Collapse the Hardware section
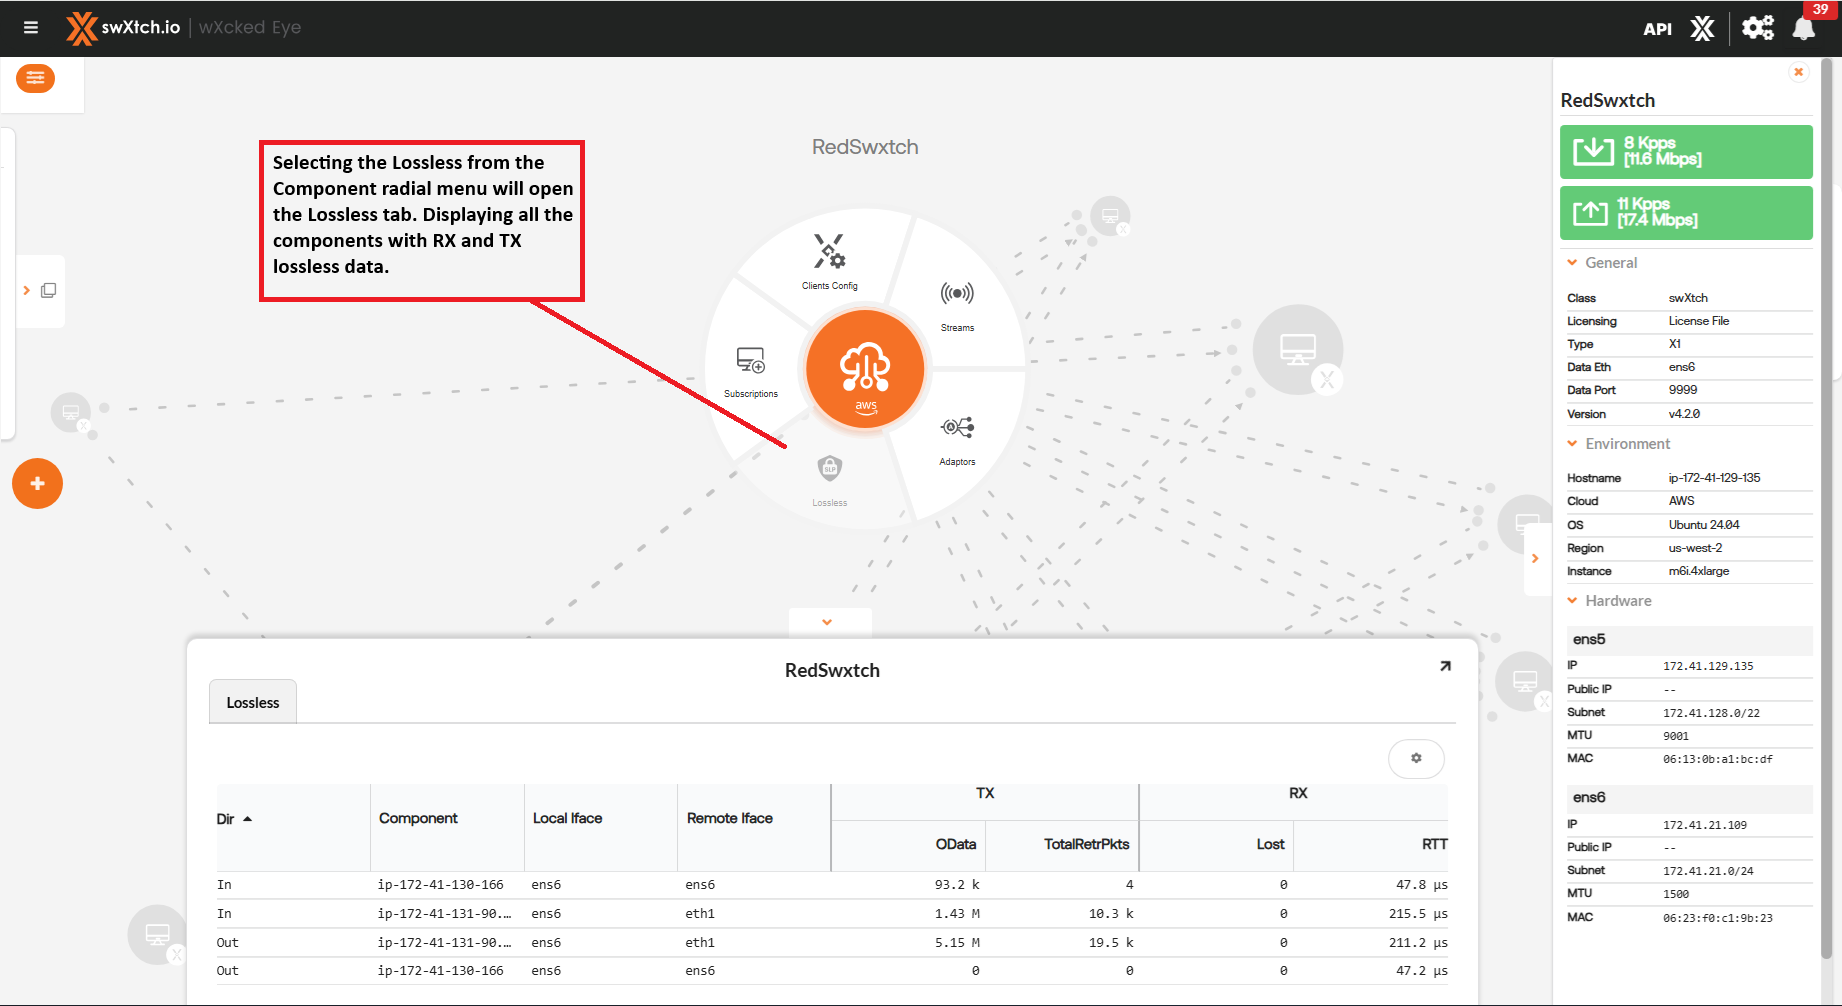1842x1006 pixels. click(x=1573, y=601)
